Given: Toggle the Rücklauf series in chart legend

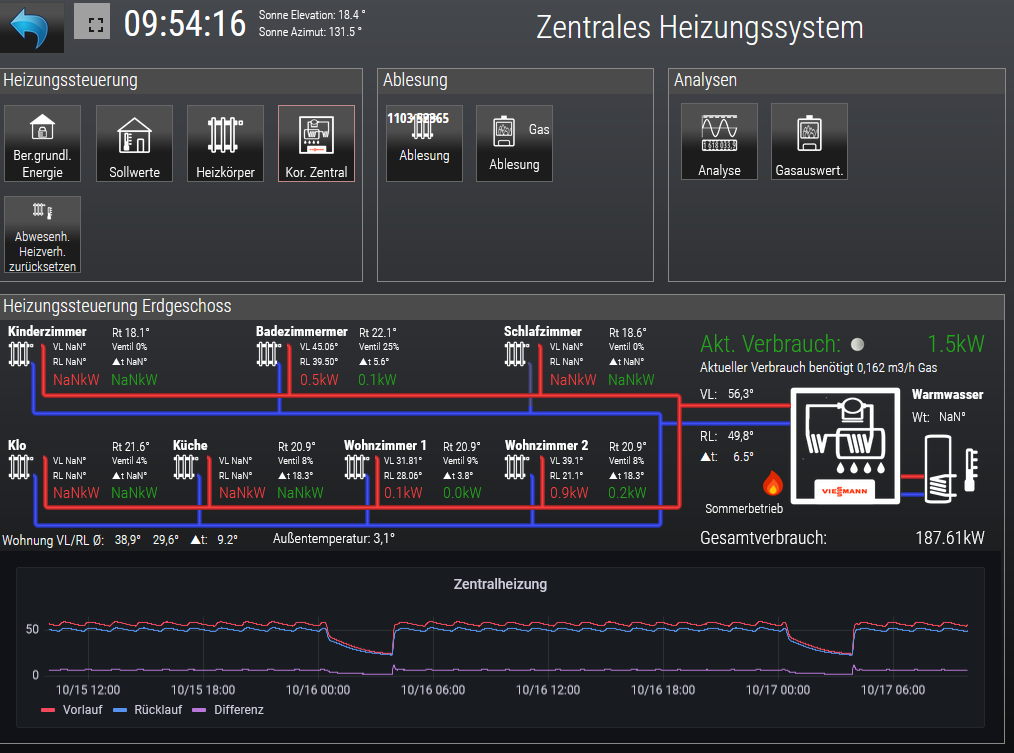Looking at the screenshot, I should (147, 710).
